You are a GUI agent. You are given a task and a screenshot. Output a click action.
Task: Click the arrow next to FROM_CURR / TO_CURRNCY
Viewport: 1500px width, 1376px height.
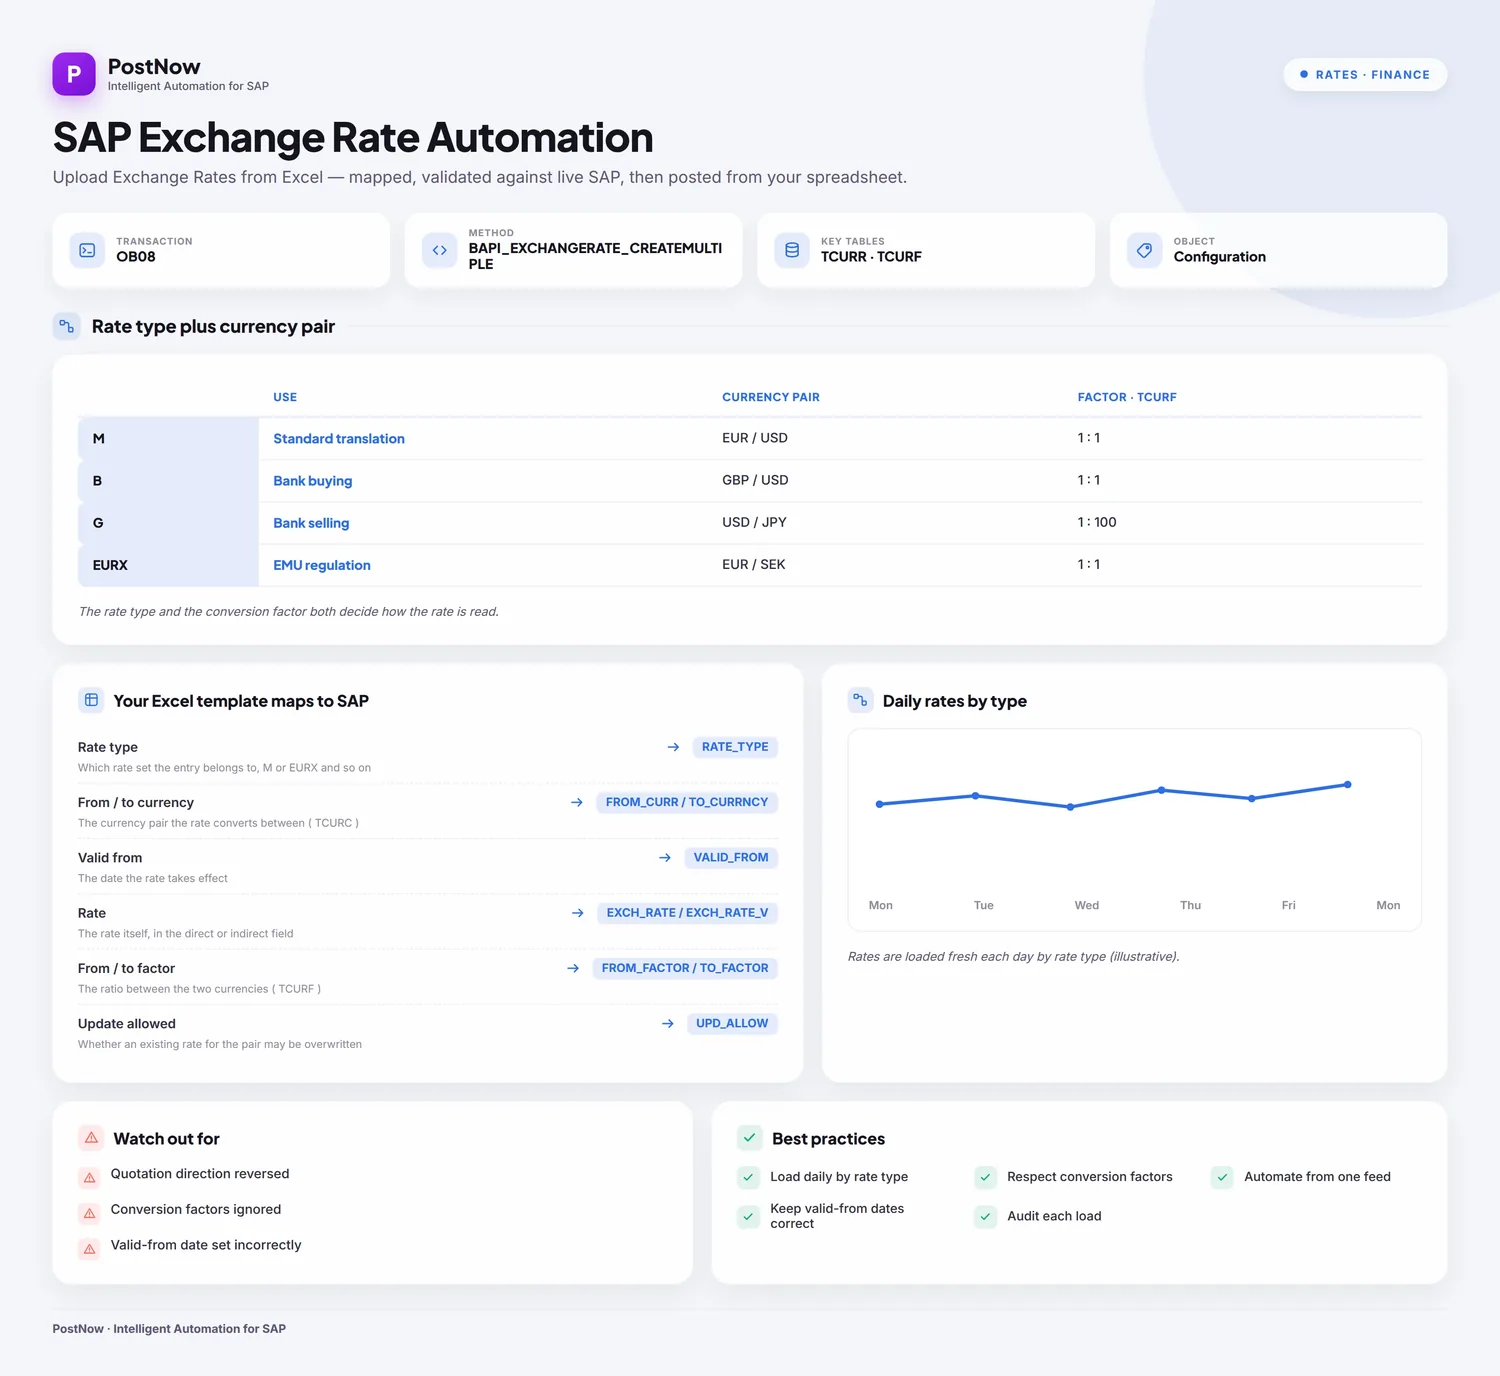pyautogui.click(x=577, y=802)
